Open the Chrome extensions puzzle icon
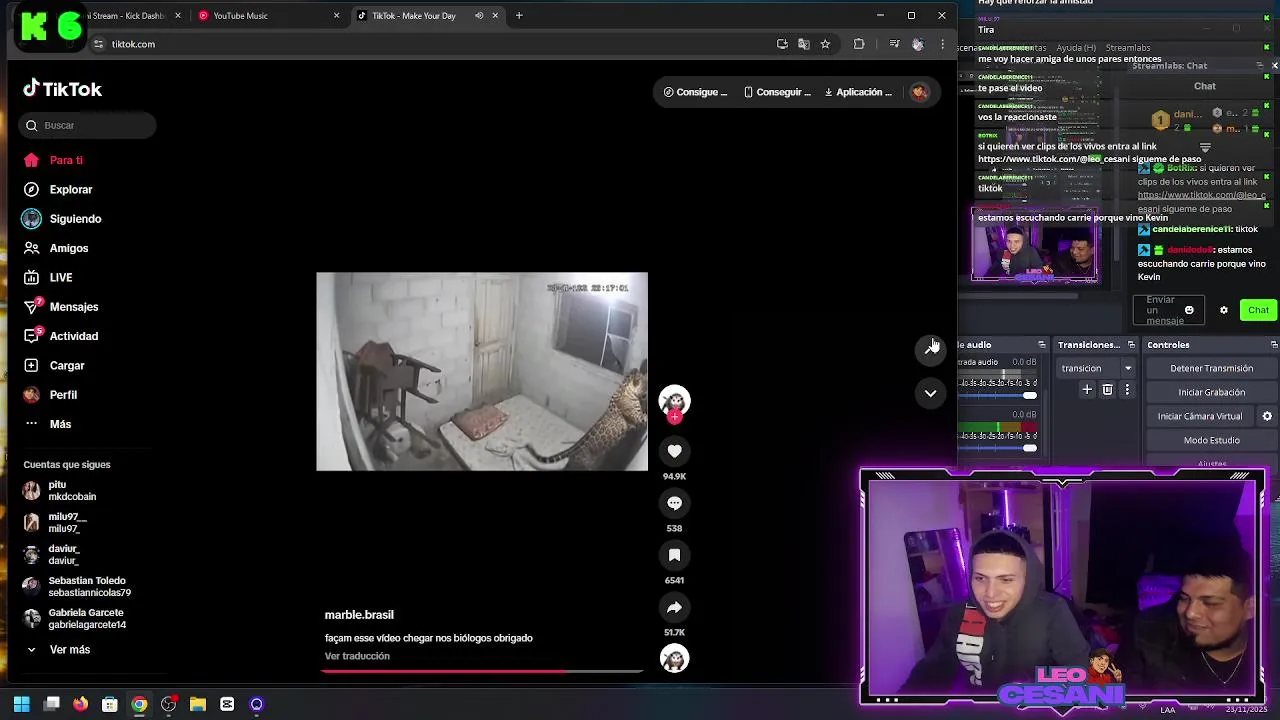1280x720 pixels. 859,44
